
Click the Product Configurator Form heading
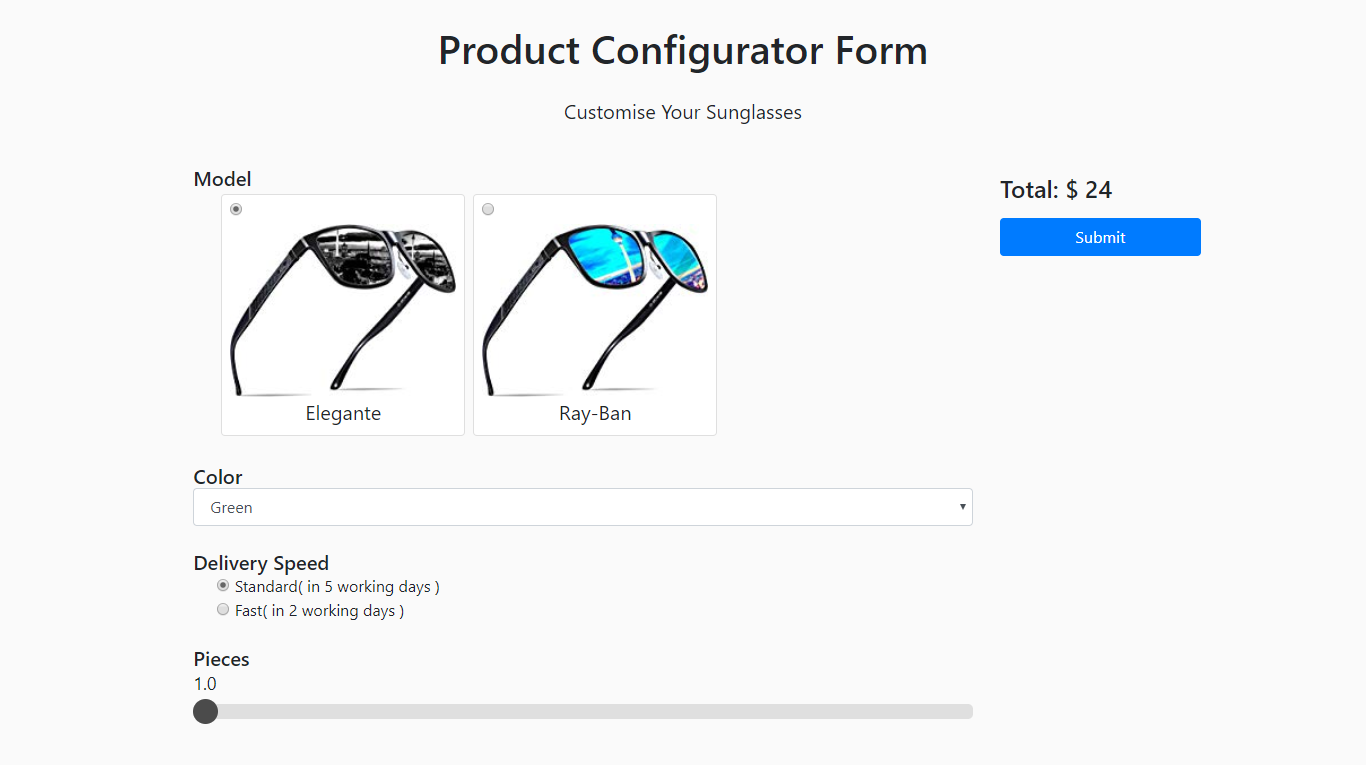click(x=683, y=50)
